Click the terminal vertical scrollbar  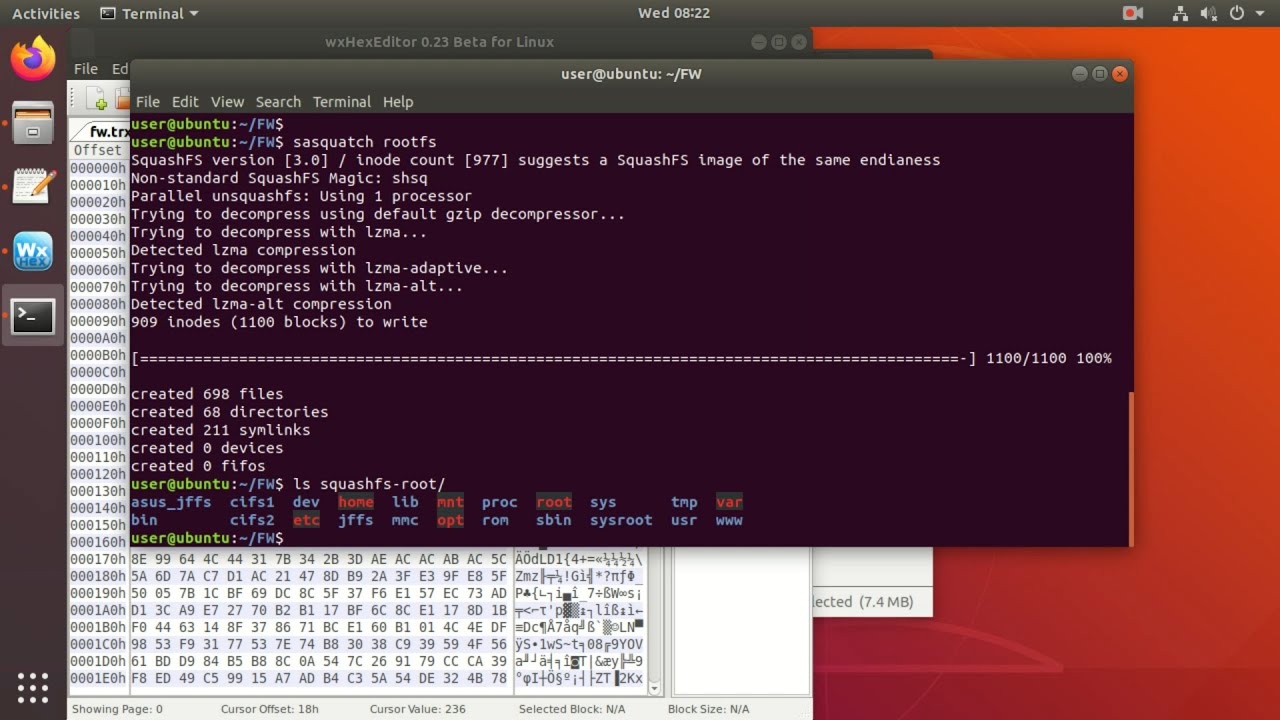[1130, 469]
